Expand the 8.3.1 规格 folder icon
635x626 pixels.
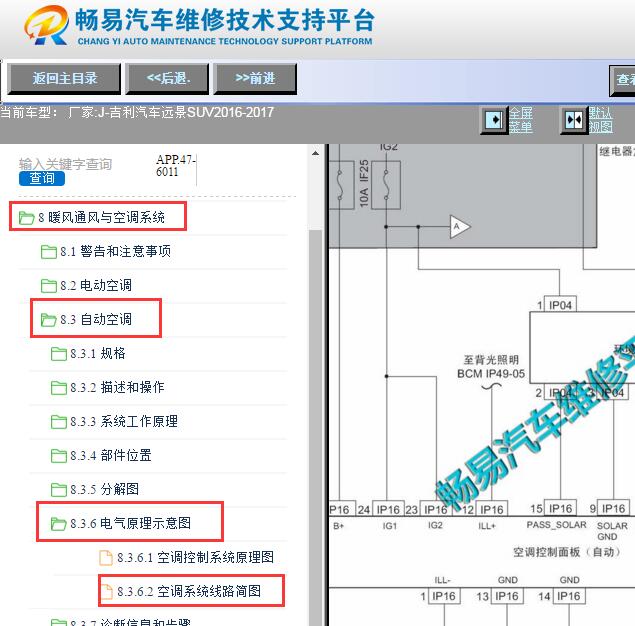59,354
